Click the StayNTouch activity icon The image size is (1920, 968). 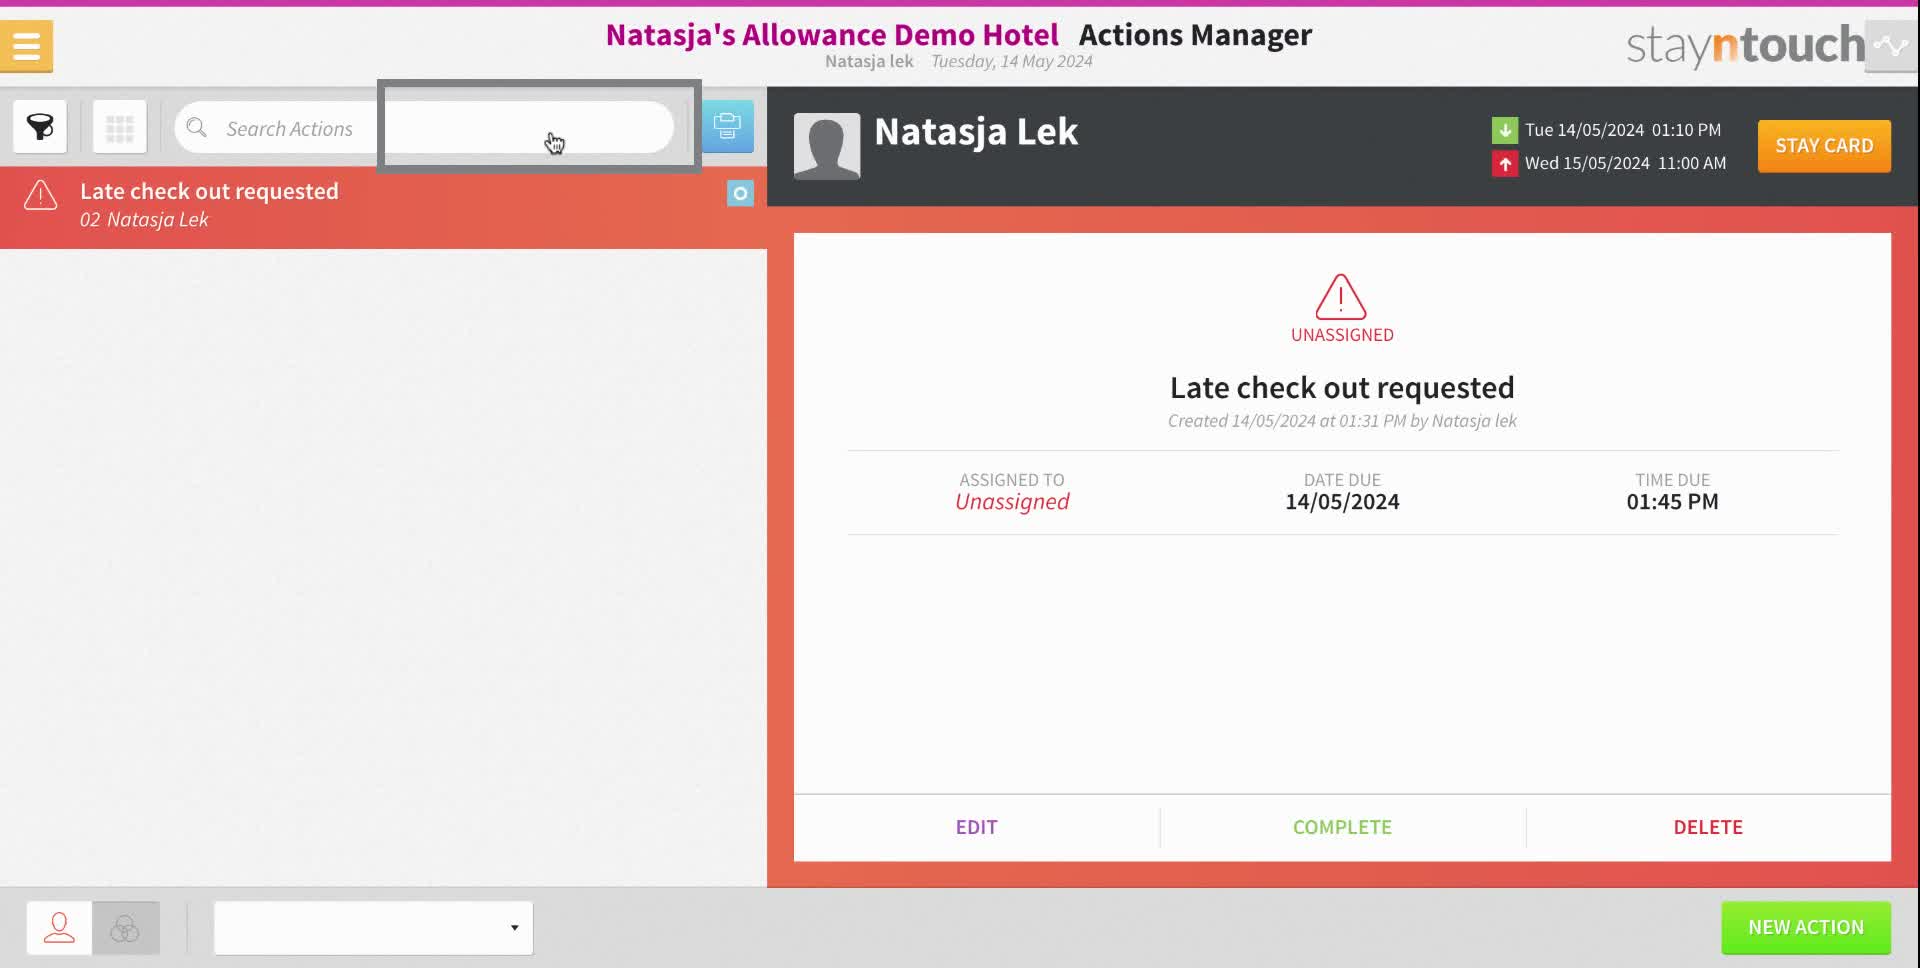[x=1891, y=46]
